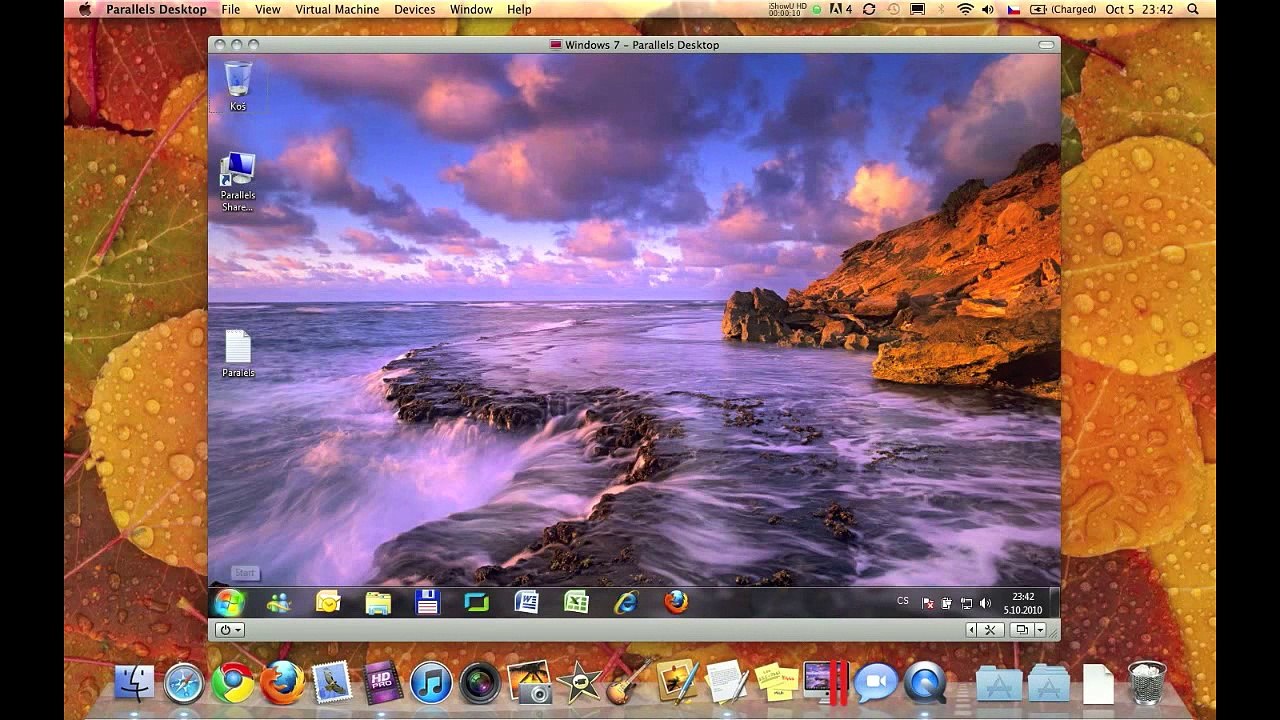1280x720 pixels.
Task: Click the Mac volume menu icon
Action: point(988,9)
